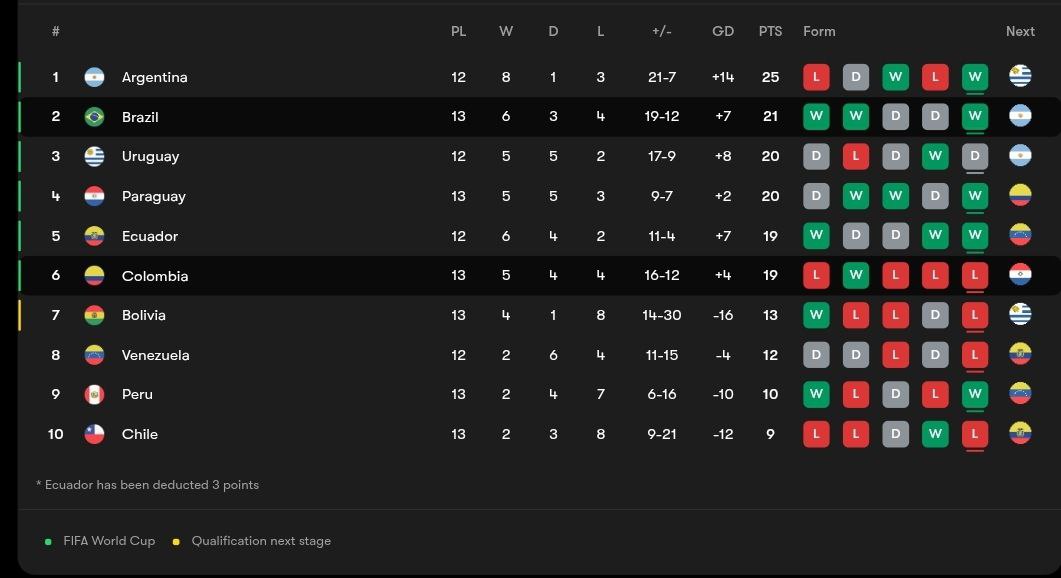Open Argentina's next opponent Uruguay flag
The image size is (1061, 578).
[x=1020, y=76]
